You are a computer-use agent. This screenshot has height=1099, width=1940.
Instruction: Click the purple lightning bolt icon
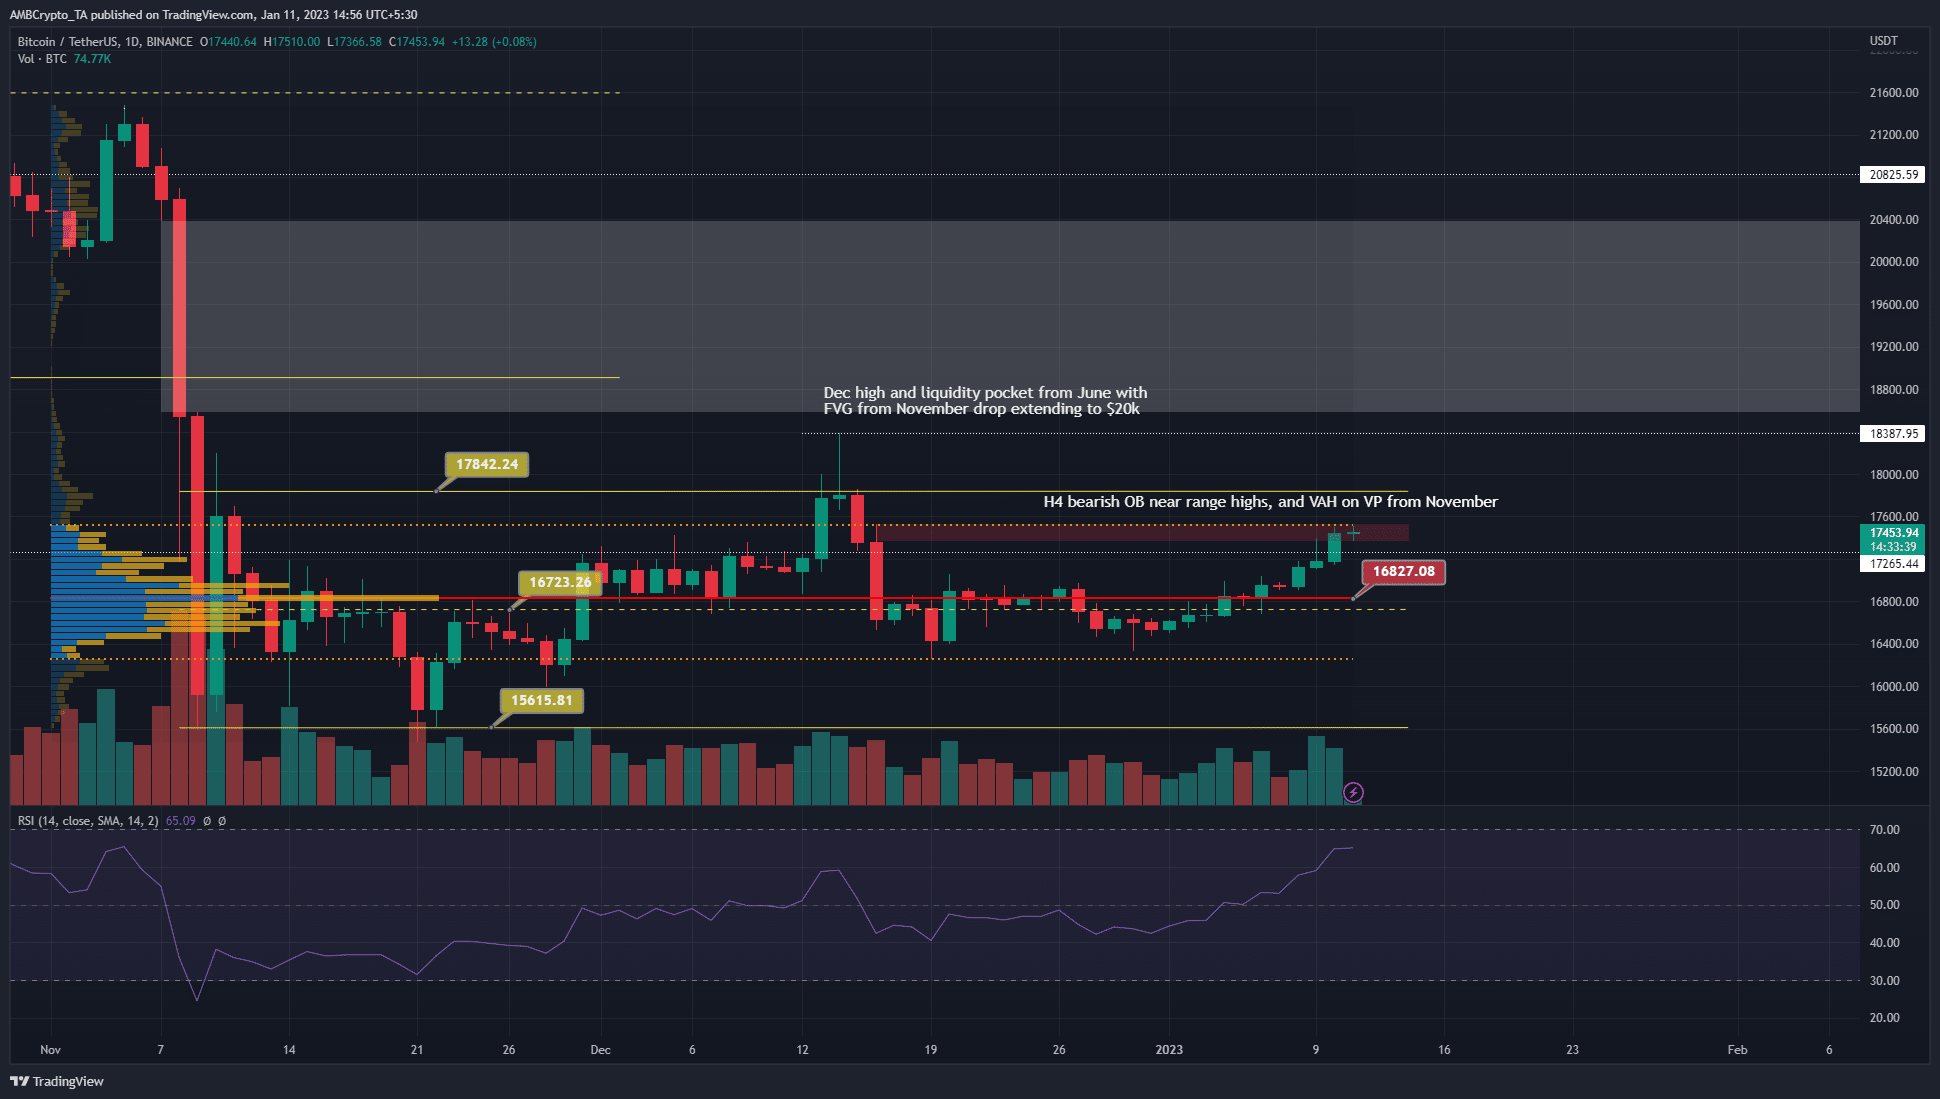point(1353,793)
